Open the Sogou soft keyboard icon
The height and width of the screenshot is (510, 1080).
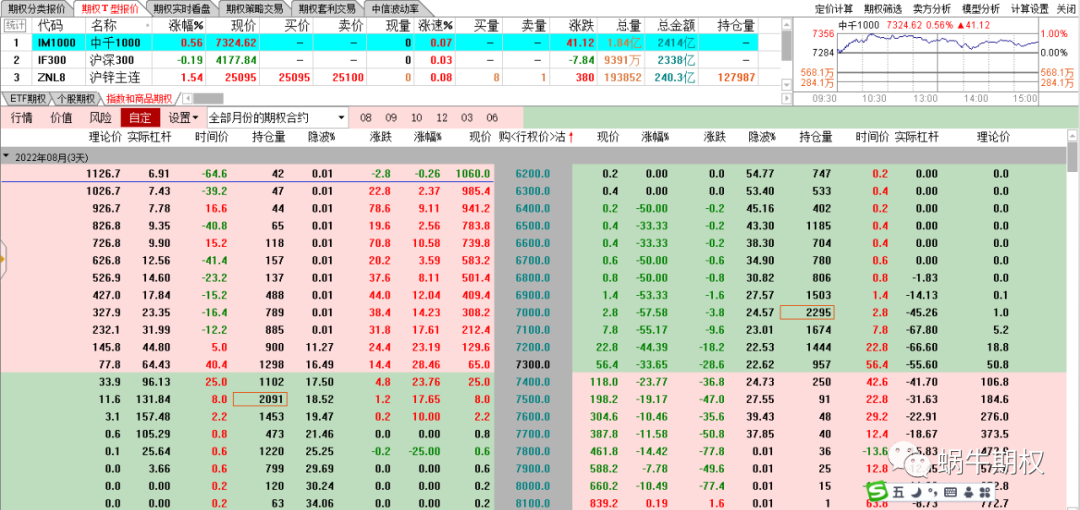coord(949,492)
